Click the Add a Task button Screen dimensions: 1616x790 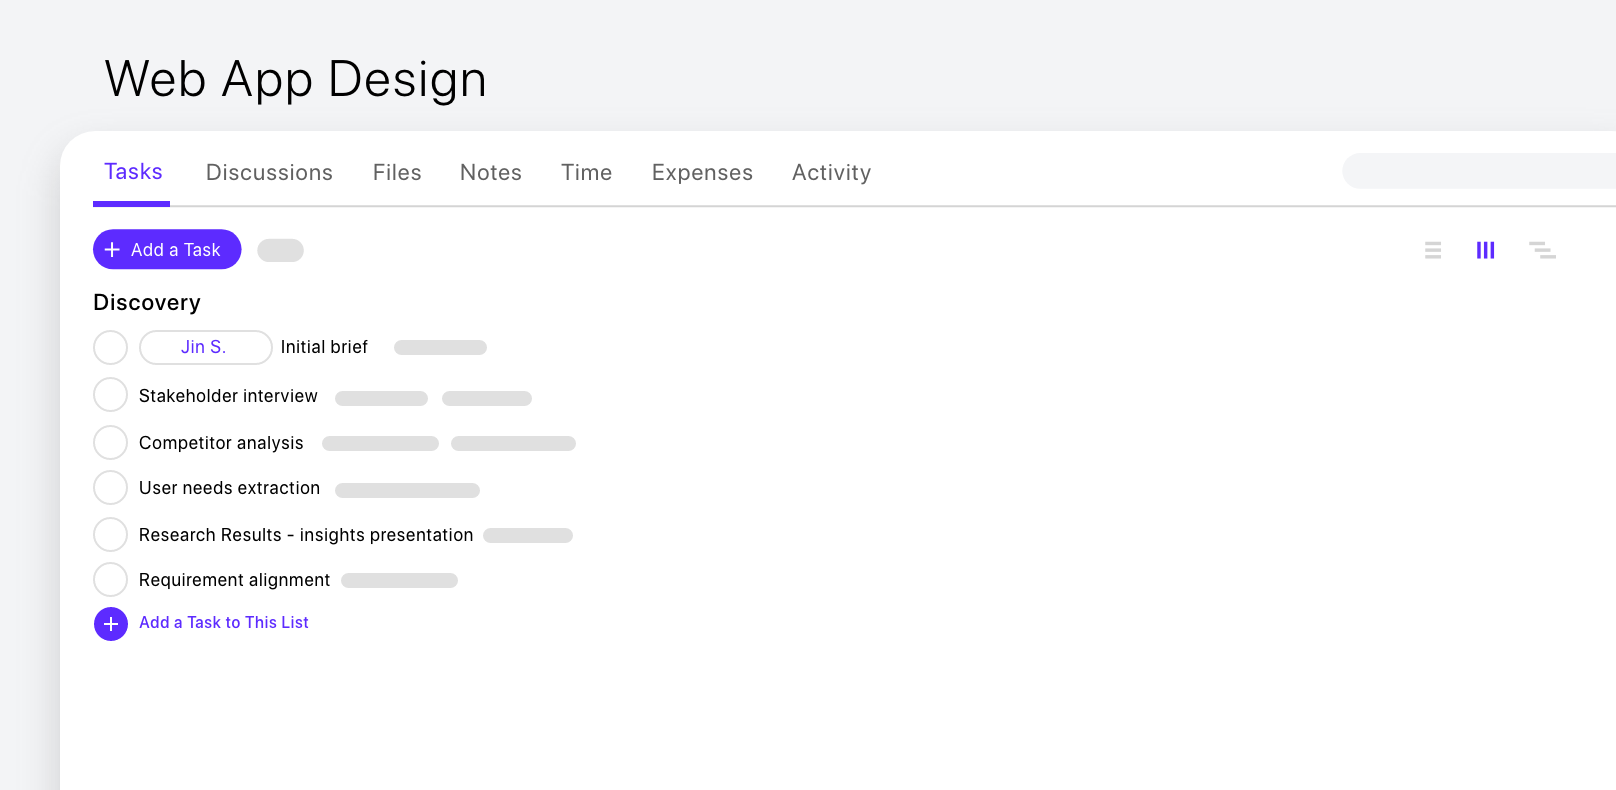(x=167, y=250)
